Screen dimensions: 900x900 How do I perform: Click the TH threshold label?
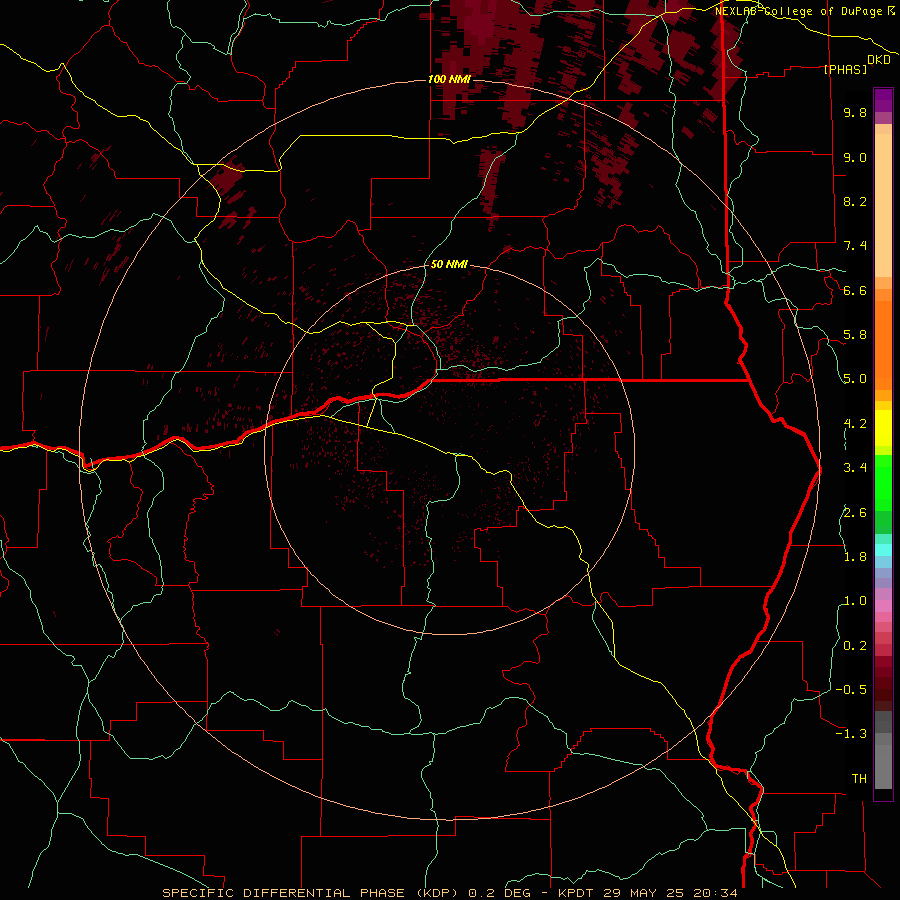pos(859,779)
